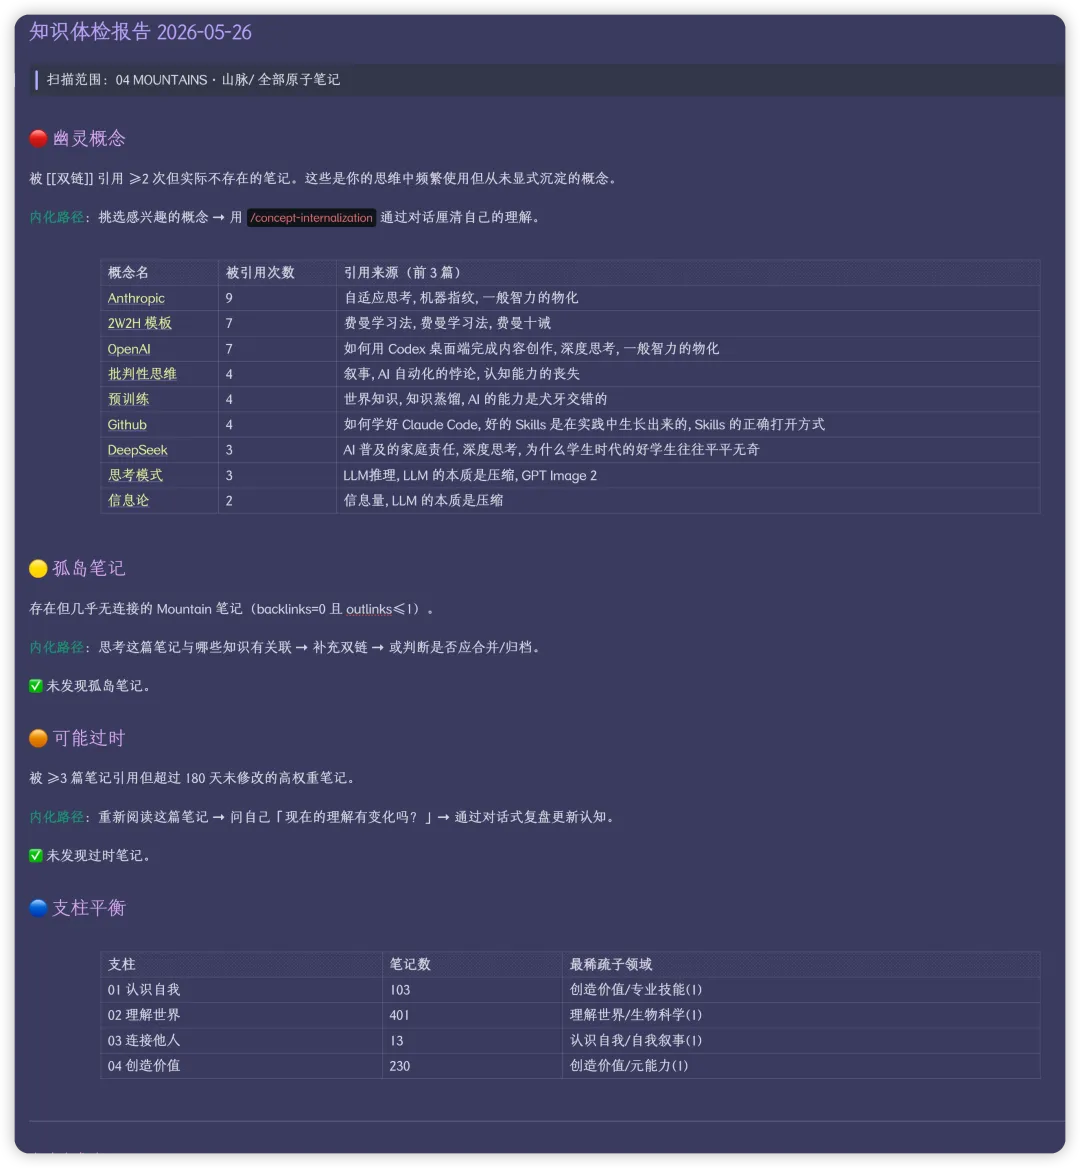Open the DeepSeek concept link
The height and width of the screenshot is (1168, 1080).
pos(137,450)
